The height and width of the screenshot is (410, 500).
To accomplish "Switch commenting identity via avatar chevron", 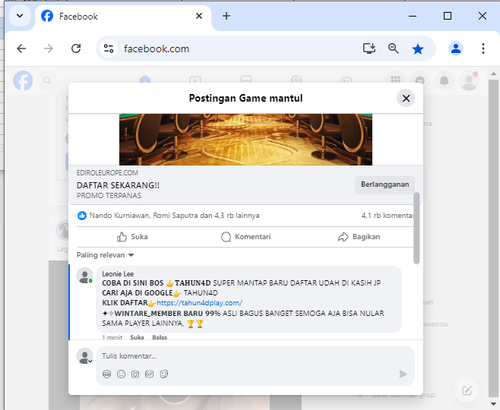I will (85, 356).
